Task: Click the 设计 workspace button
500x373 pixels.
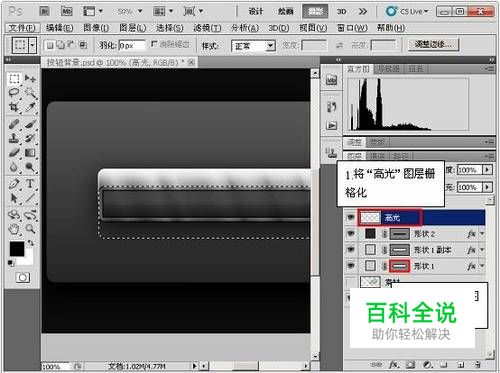Action: [x=256, y=11]
